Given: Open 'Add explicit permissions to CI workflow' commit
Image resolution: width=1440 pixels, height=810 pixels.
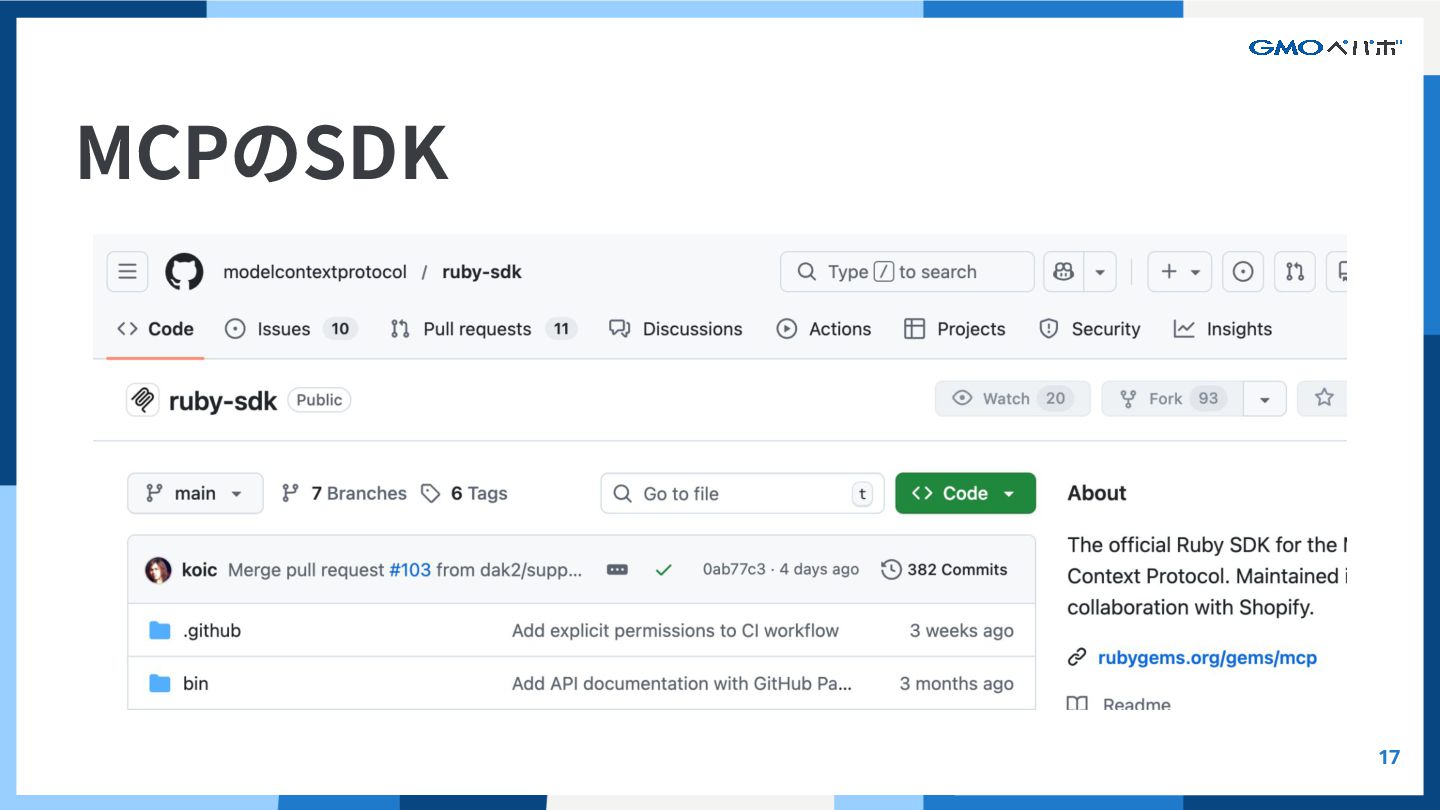Looking at the screenshot, I should [675, 630].
